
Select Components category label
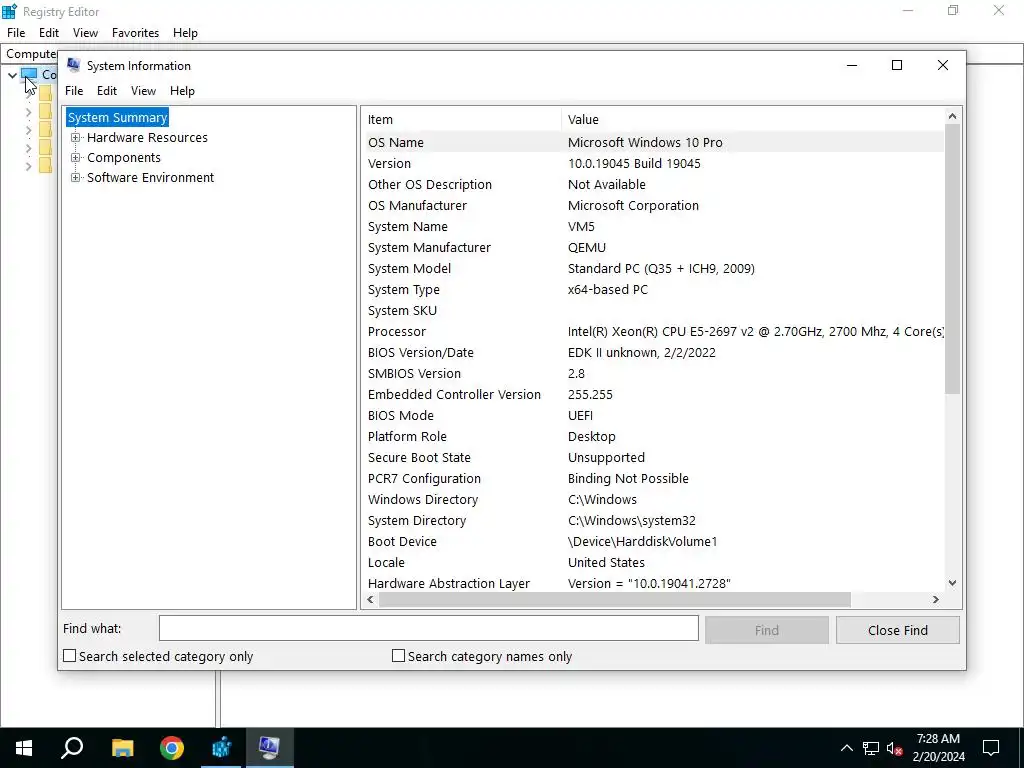[x=123, y=158]
